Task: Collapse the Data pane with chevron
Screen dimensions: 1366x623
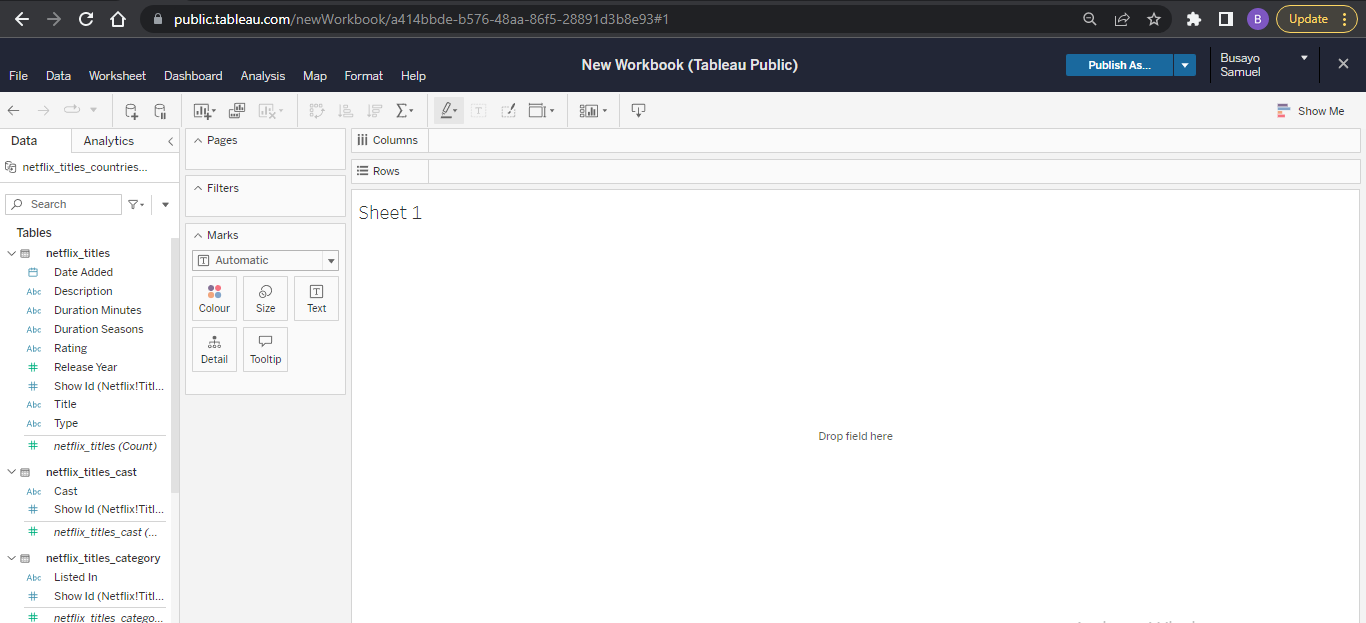Action: [x=170, y=141]
